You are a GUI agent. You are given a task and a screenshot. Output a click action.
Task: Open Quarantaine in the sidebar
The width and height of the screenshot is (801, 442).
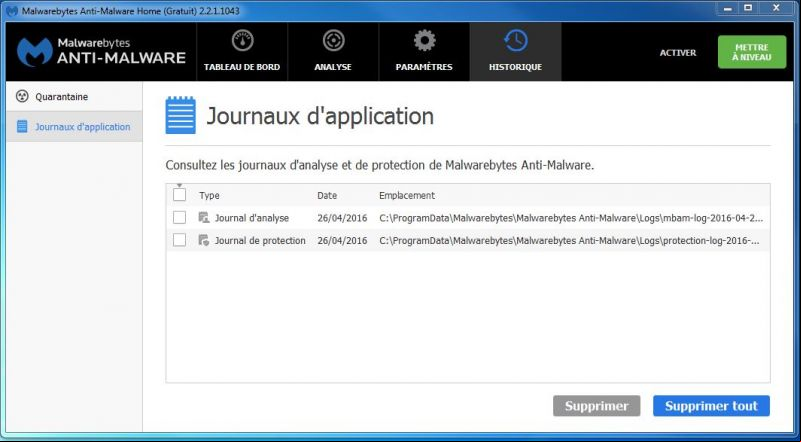[x=75, y=96]
